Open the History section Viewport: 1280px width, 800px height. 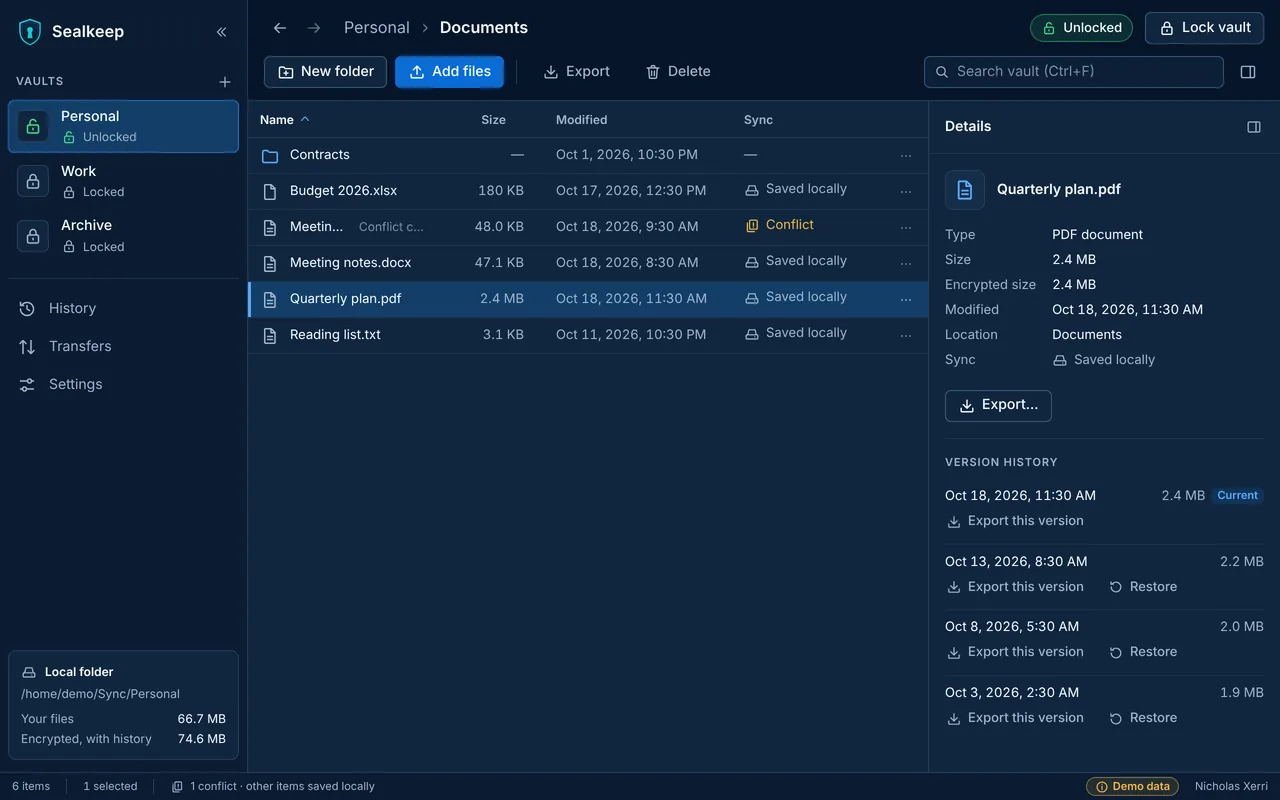124,309
